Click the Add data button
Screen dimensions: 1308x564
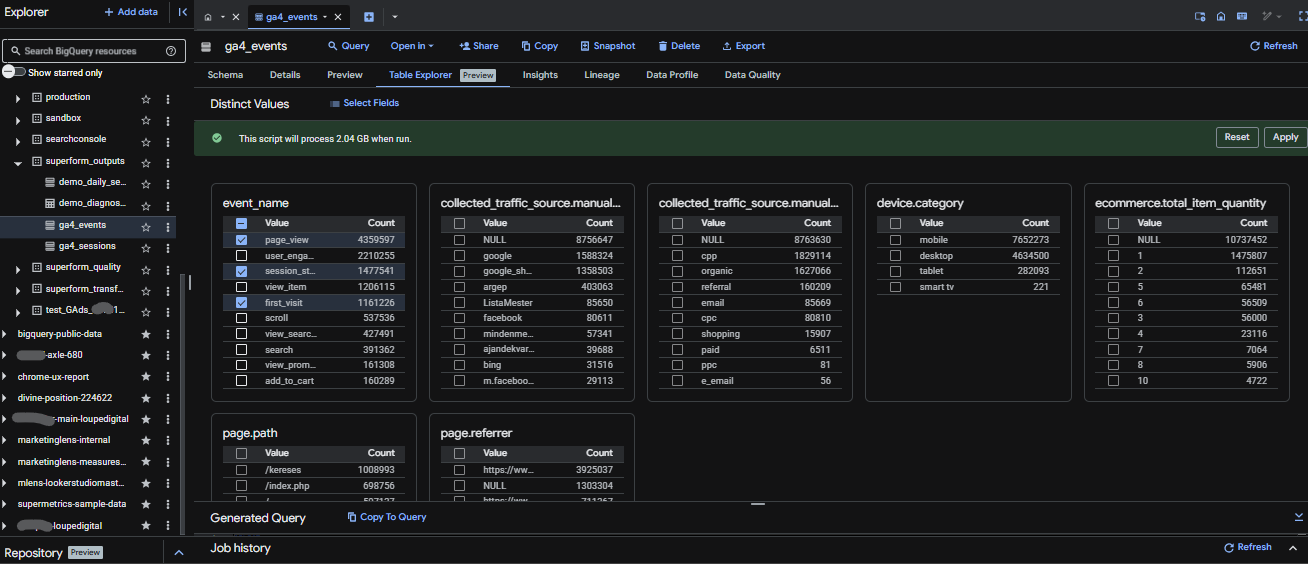pos(131,13)
